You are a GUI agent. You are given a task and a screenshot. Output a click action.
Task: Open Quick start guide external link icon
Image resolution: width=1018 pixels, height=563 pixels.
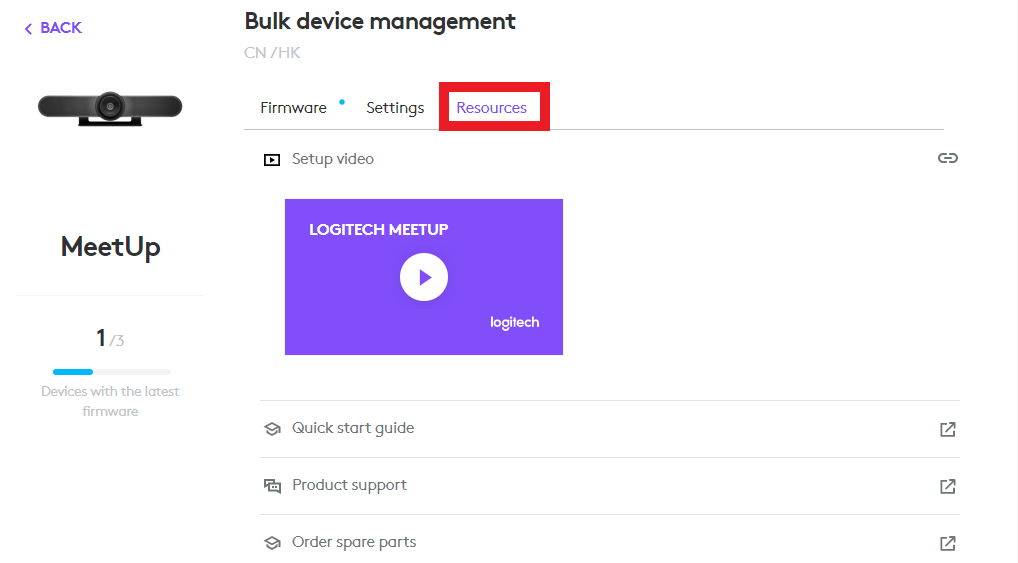[947, 429]
